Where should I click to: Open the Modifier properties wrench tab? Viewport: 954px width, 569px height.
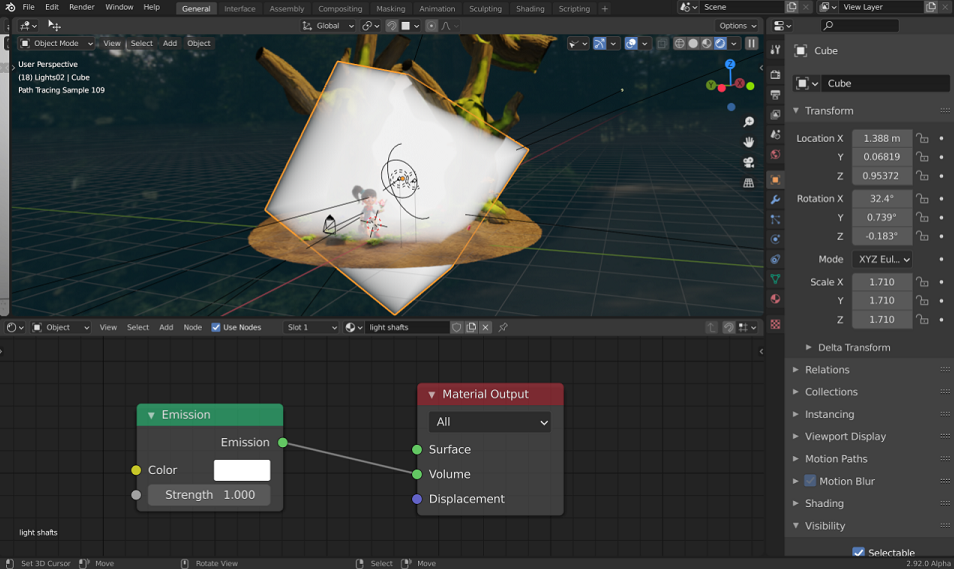[x=775, y=199]
